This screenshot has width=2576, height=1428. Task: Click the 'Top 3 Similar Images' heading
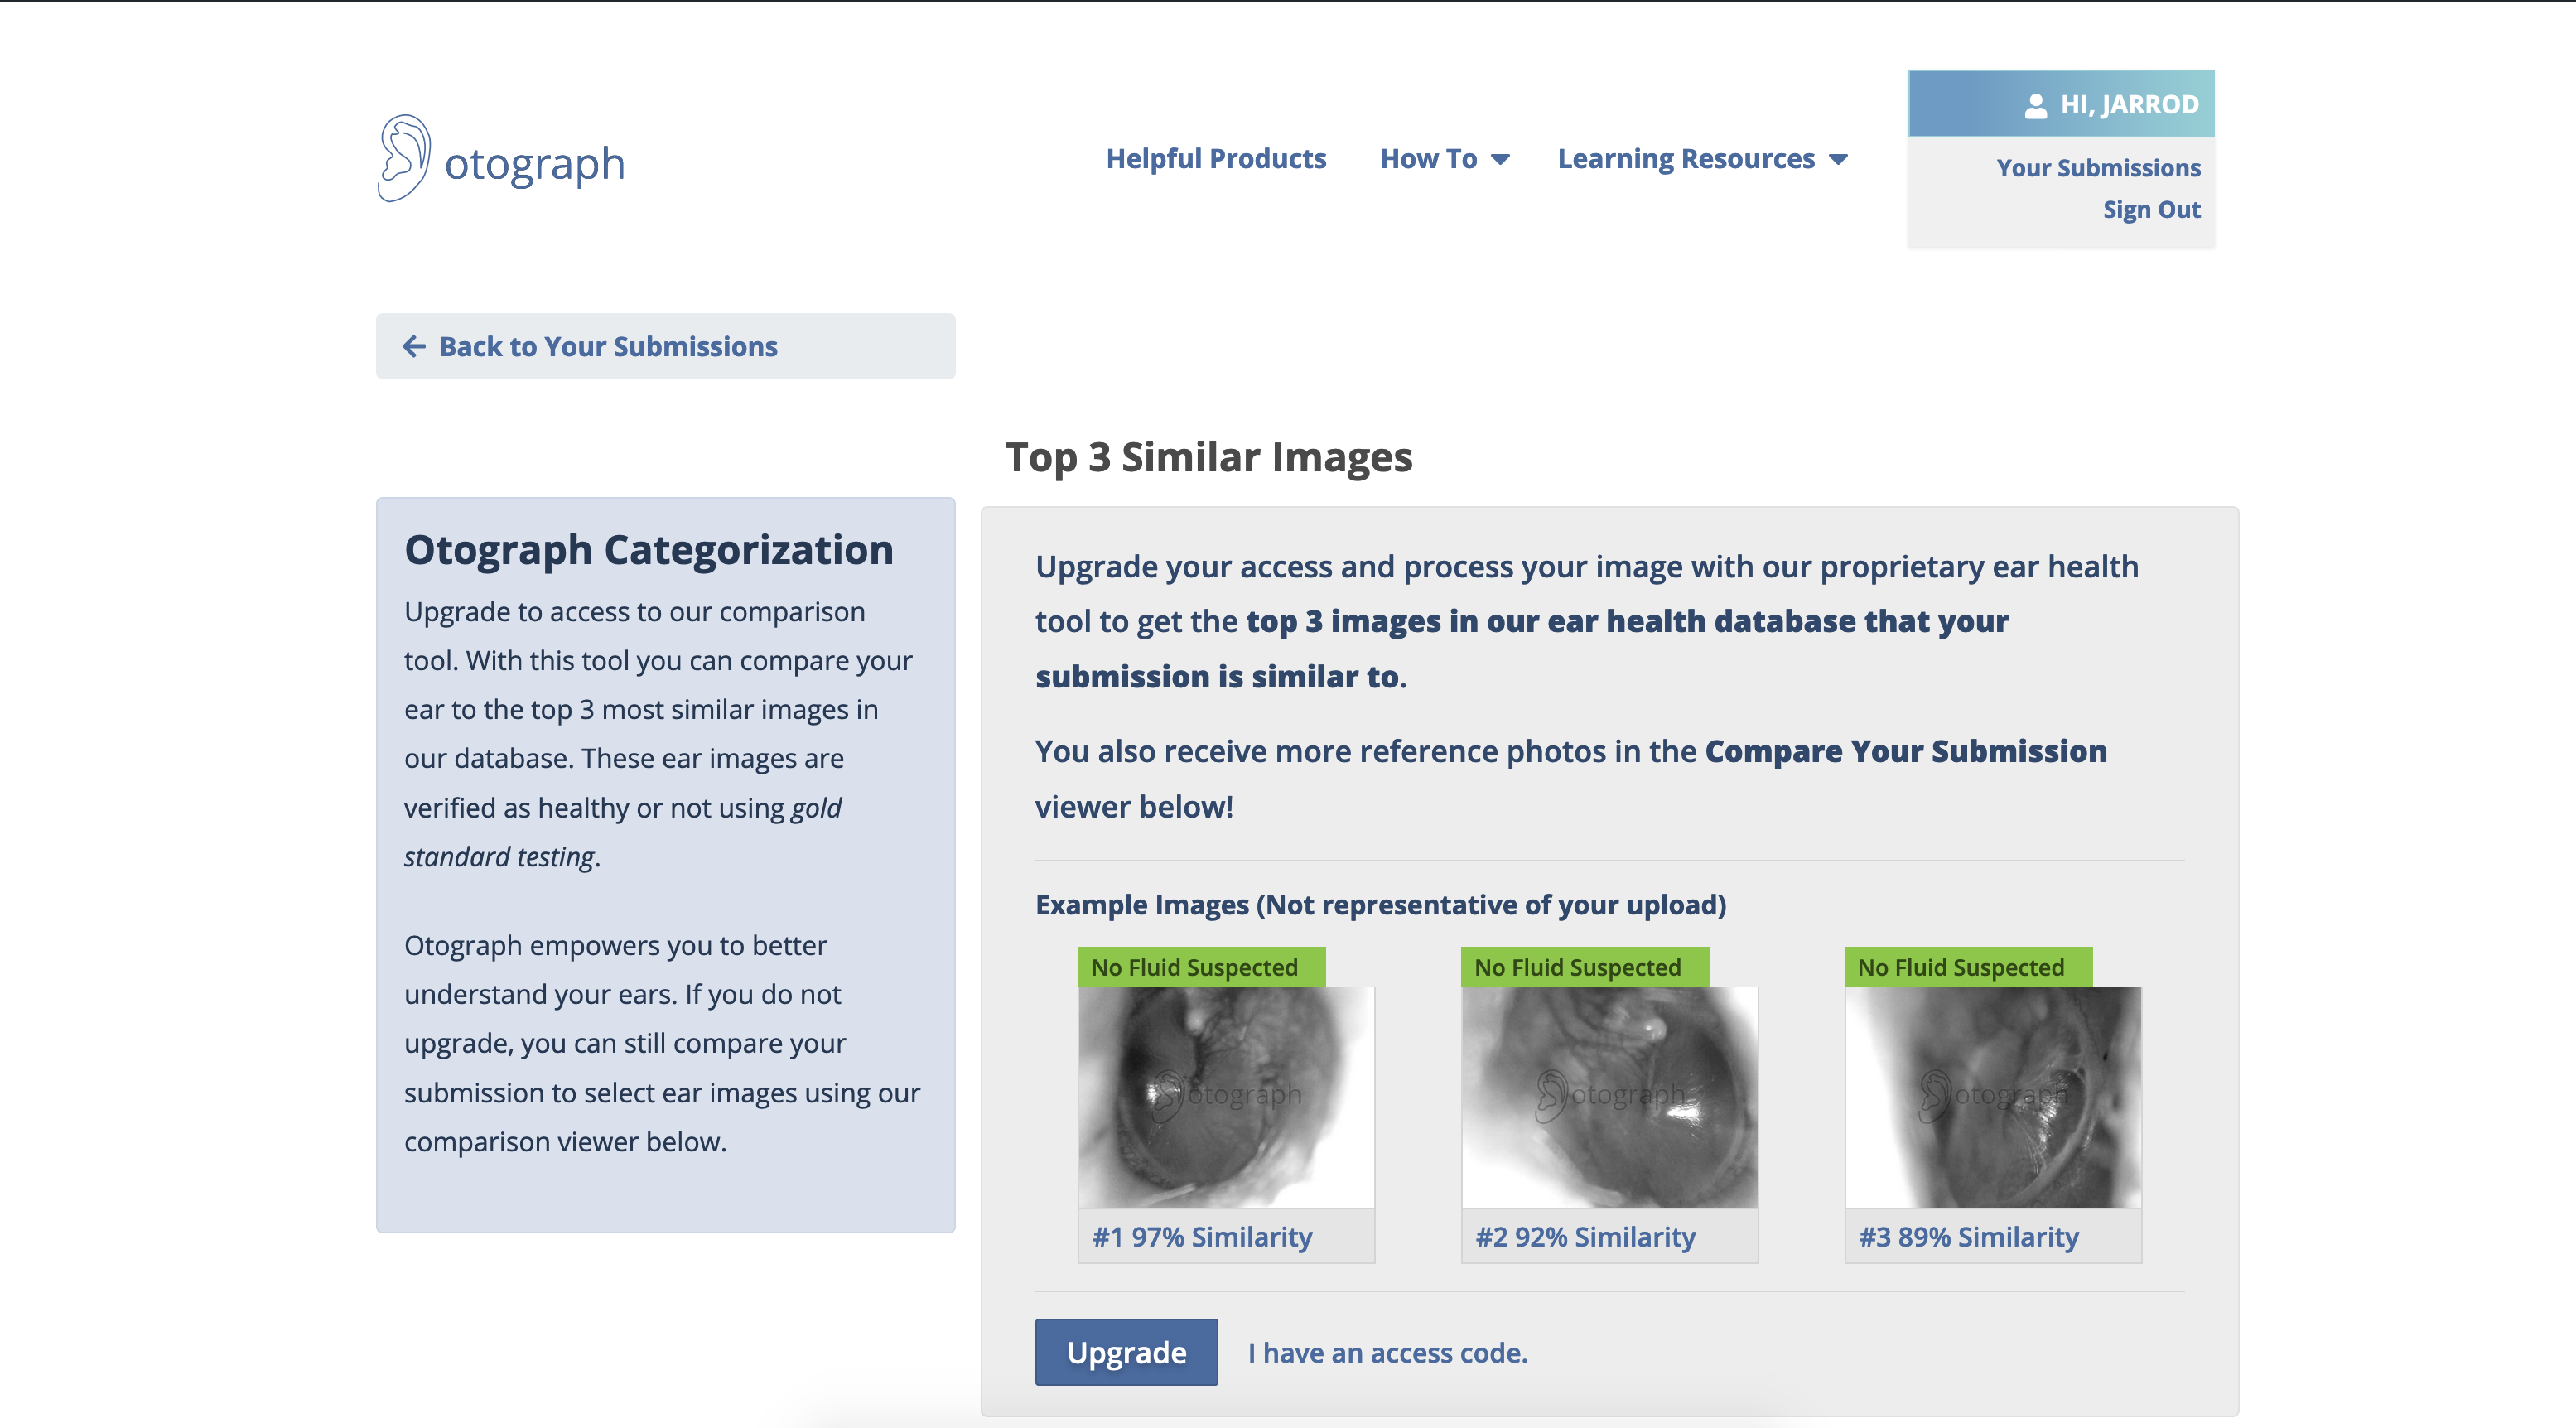pos(1209,457)
